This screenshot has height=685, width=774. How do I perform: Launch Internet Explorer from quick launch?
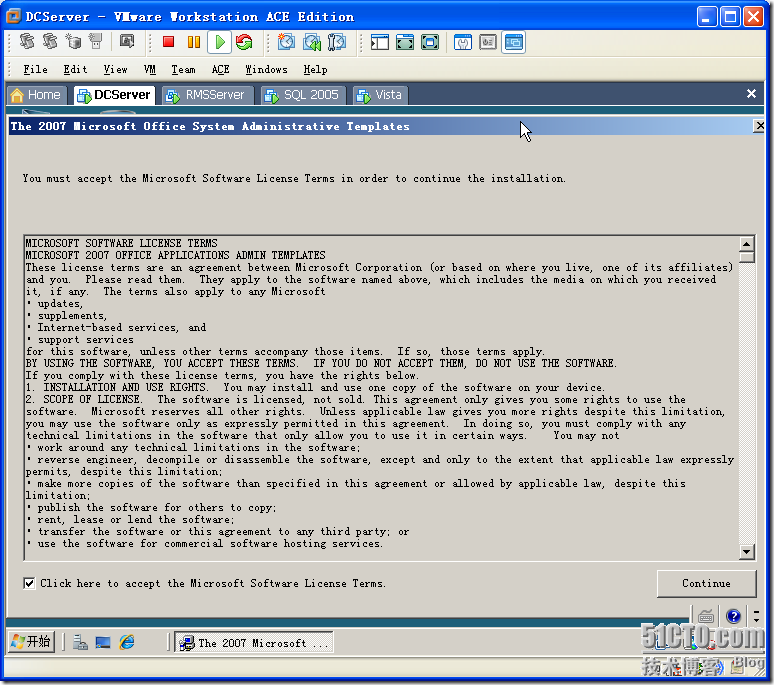pos(127,642)
